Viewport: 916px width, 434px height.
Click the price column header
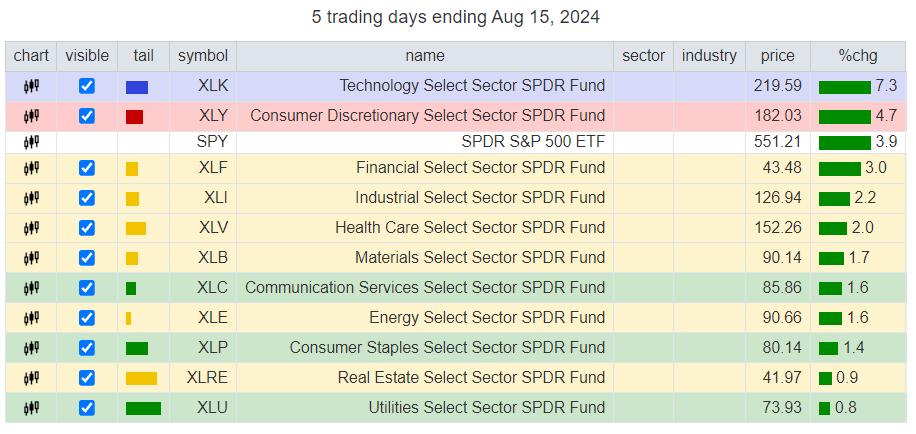tap(777, 56)
